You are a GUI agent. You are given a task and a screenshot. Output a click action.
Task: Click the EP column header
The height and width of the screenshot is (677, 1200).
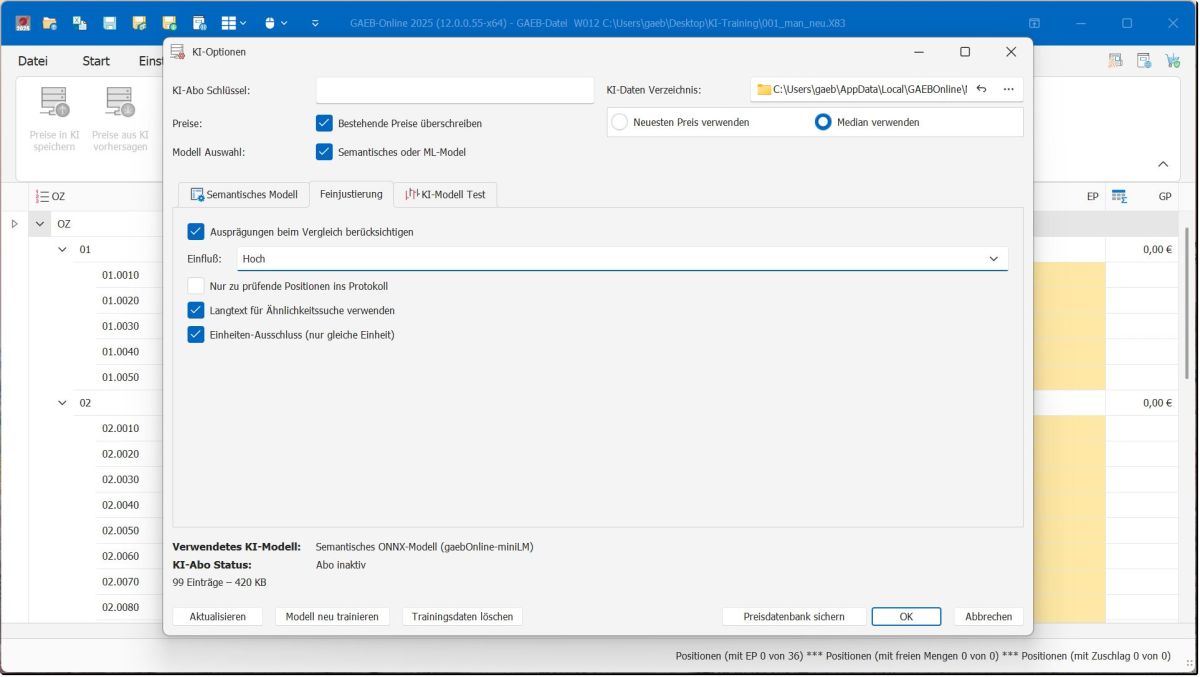tap(1092, 197)
